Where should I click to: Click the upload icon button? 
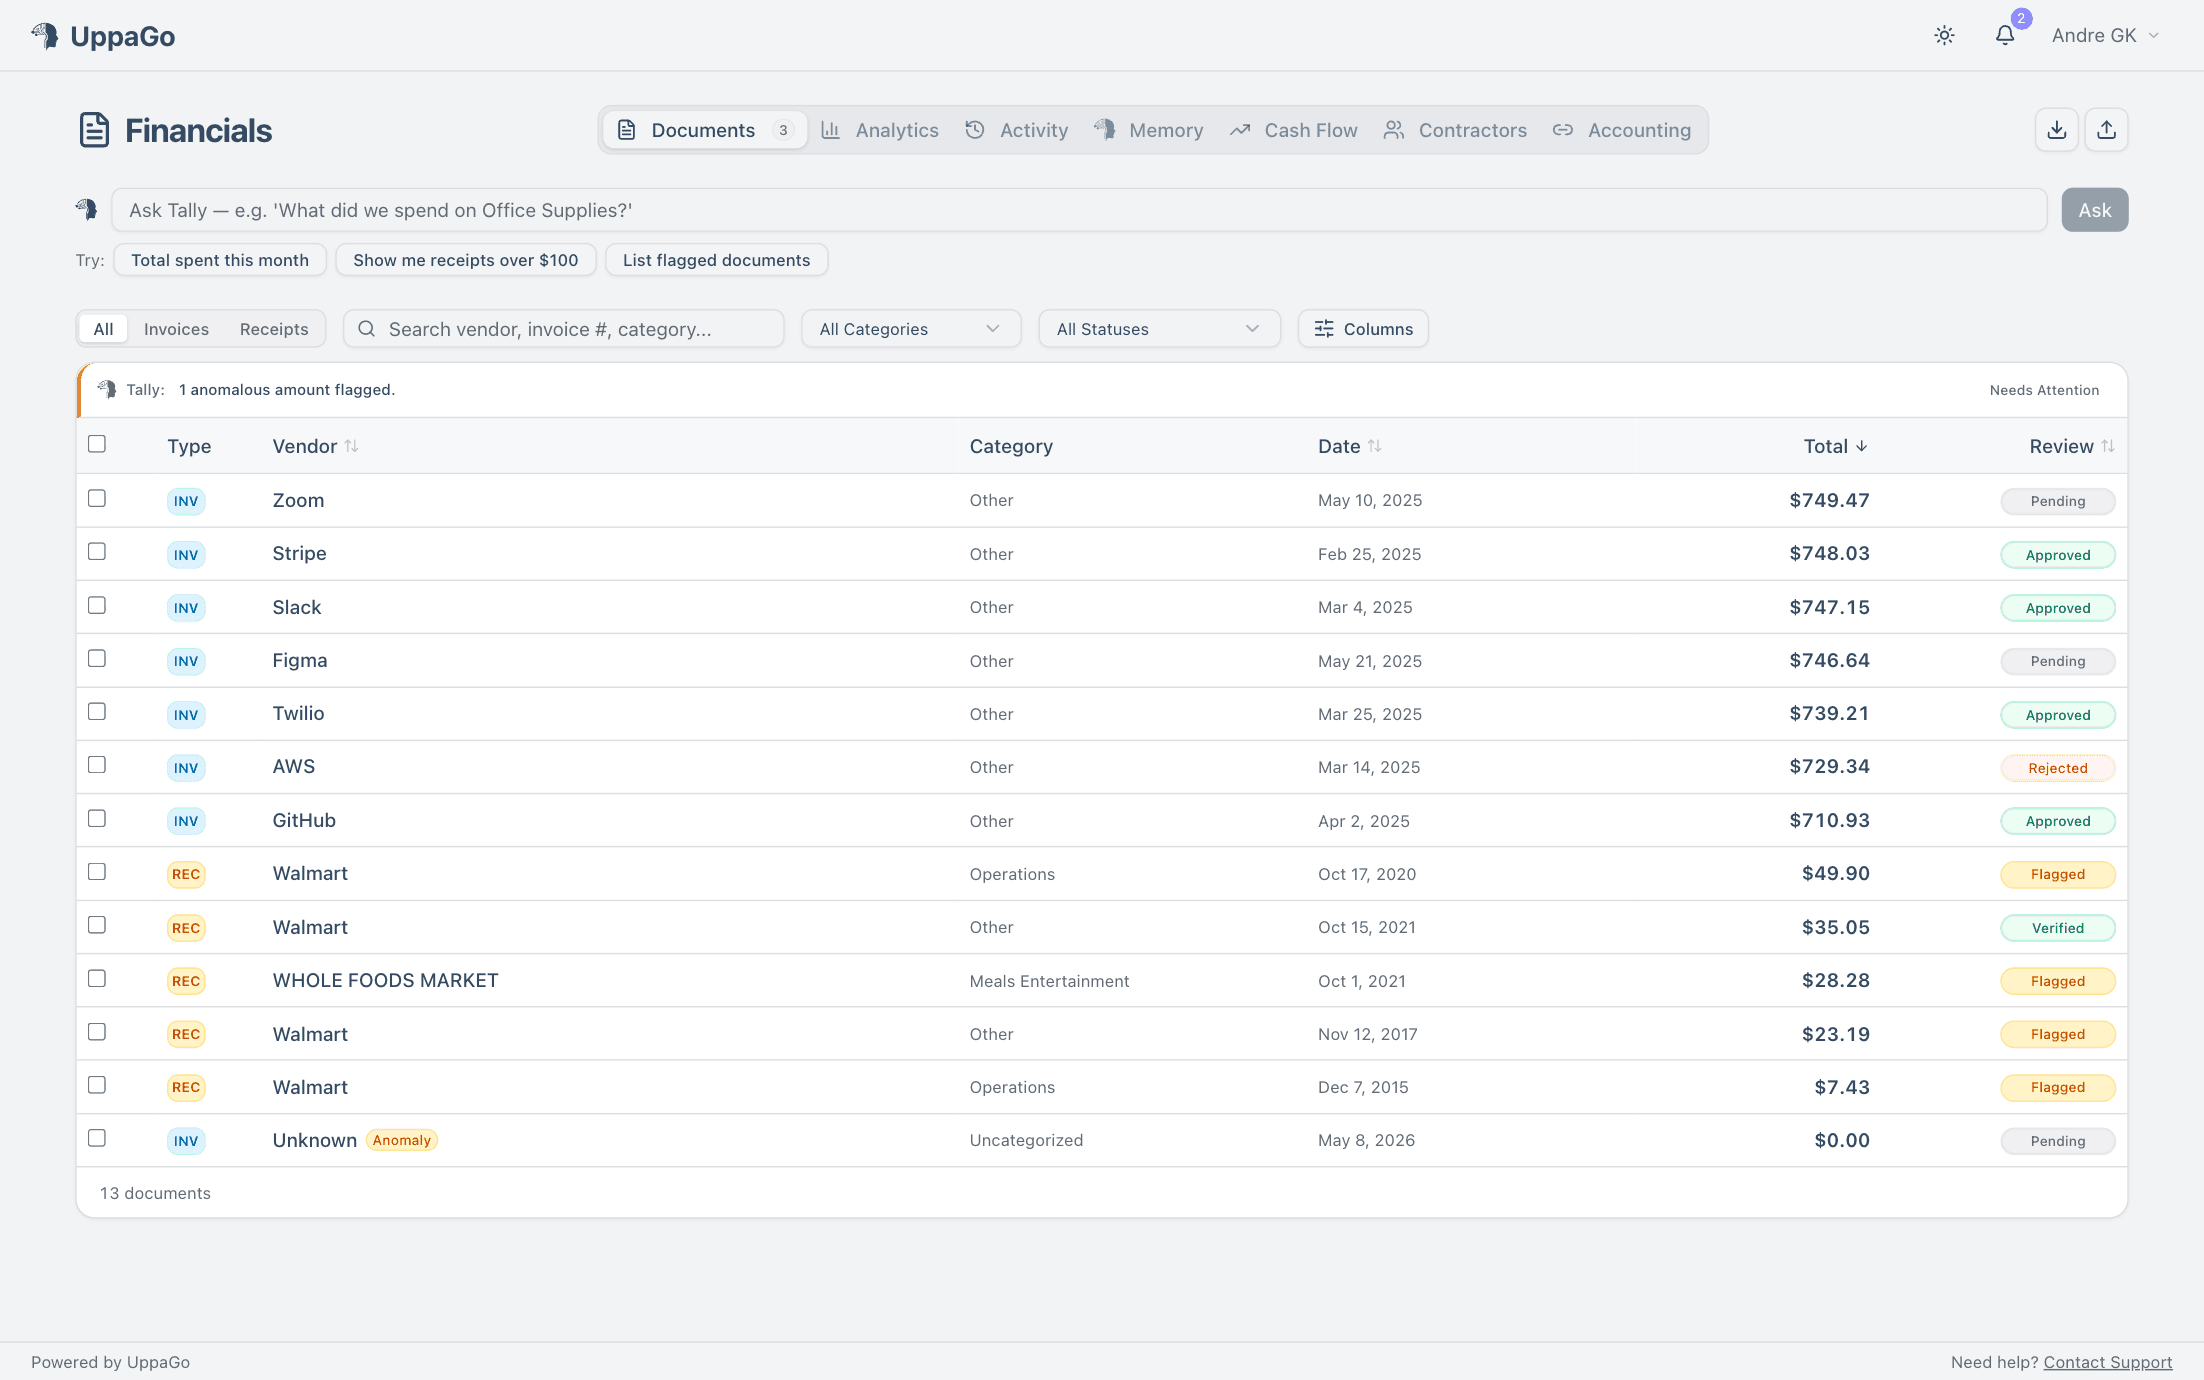[x=2106, y=130]
